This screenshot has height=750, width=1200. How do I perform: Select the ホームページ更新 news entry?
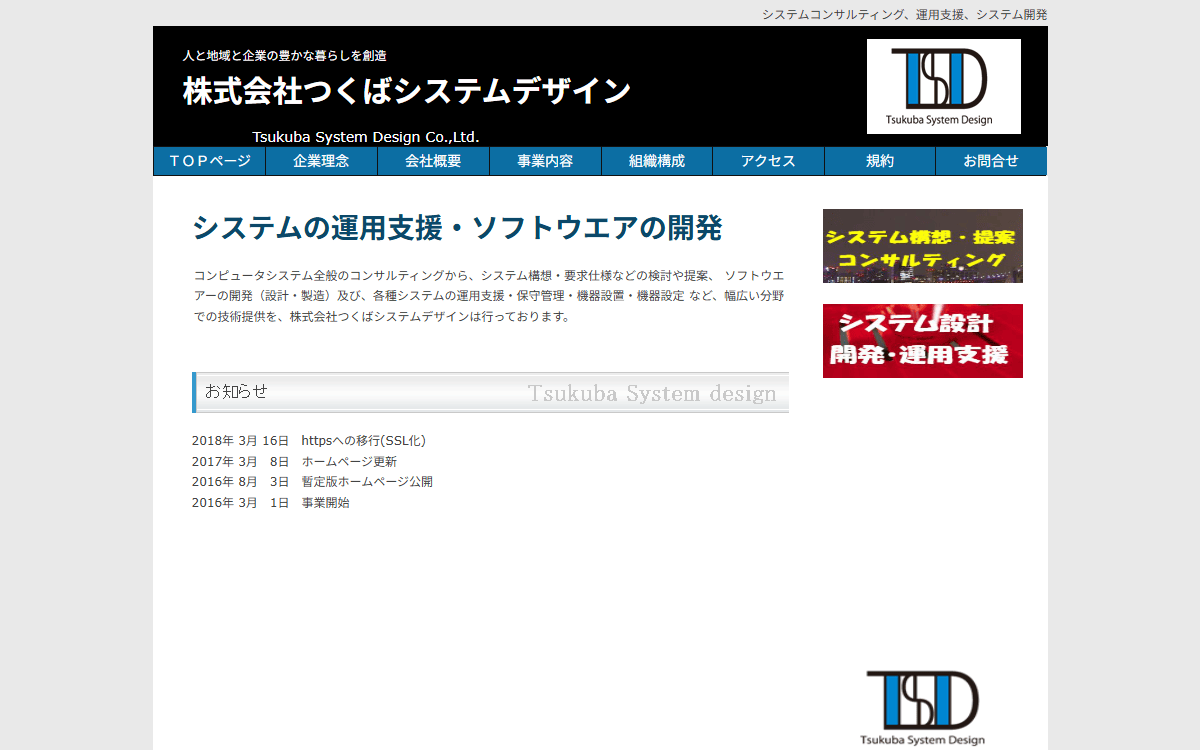click(x=349, y=461)
